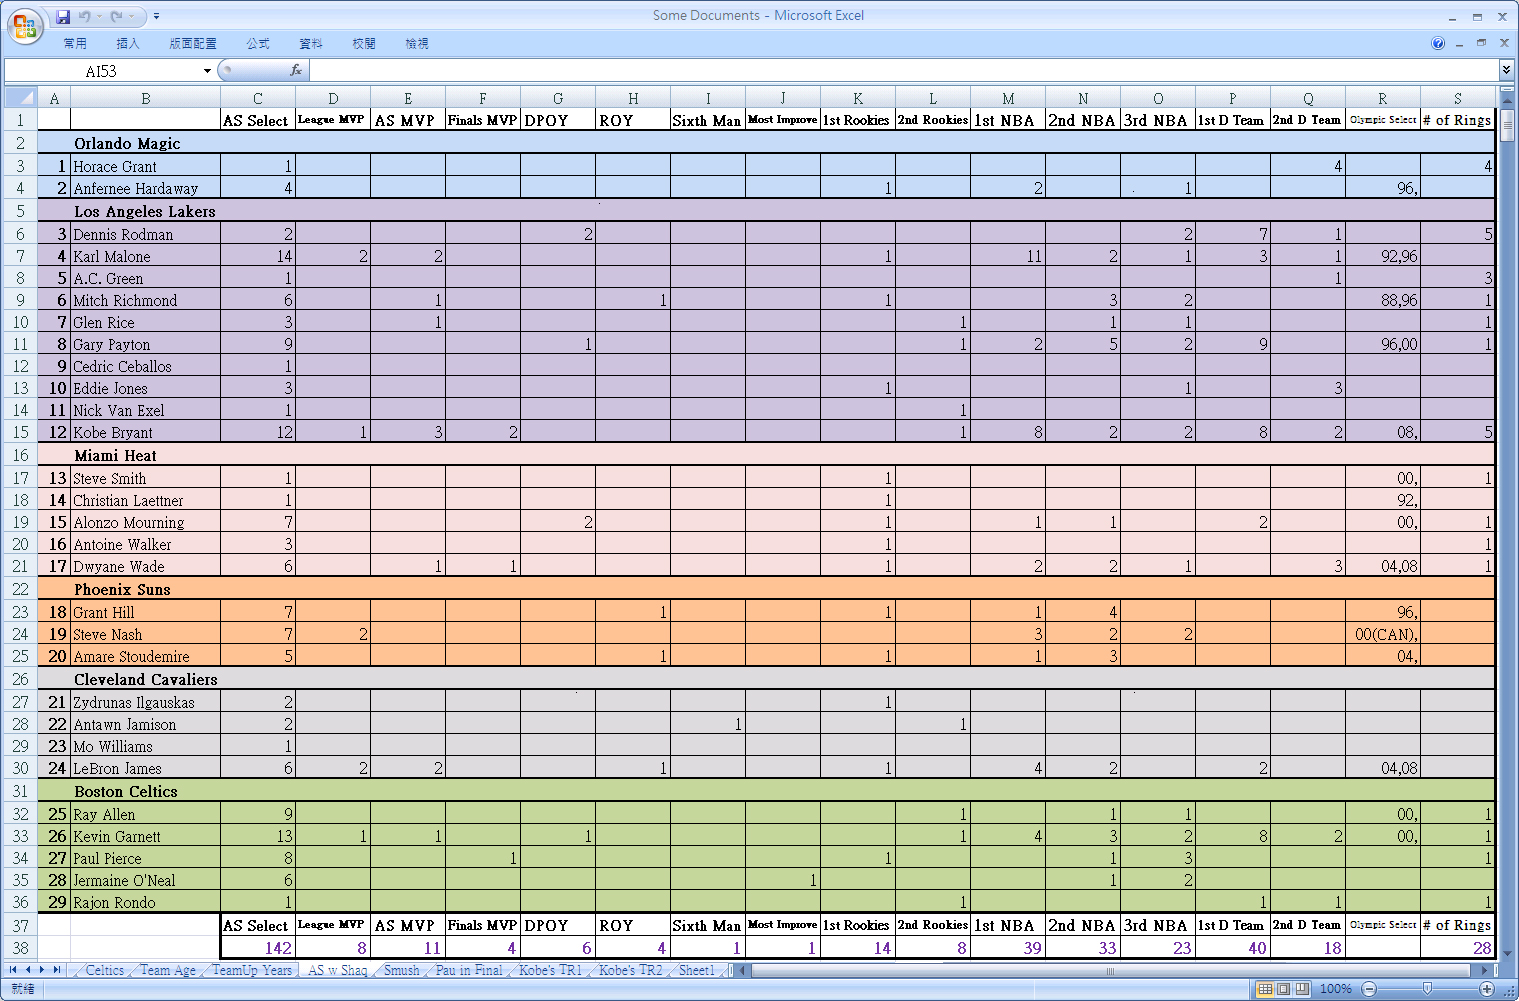Open the 資料 ribbon tab

tap(311, 44)
